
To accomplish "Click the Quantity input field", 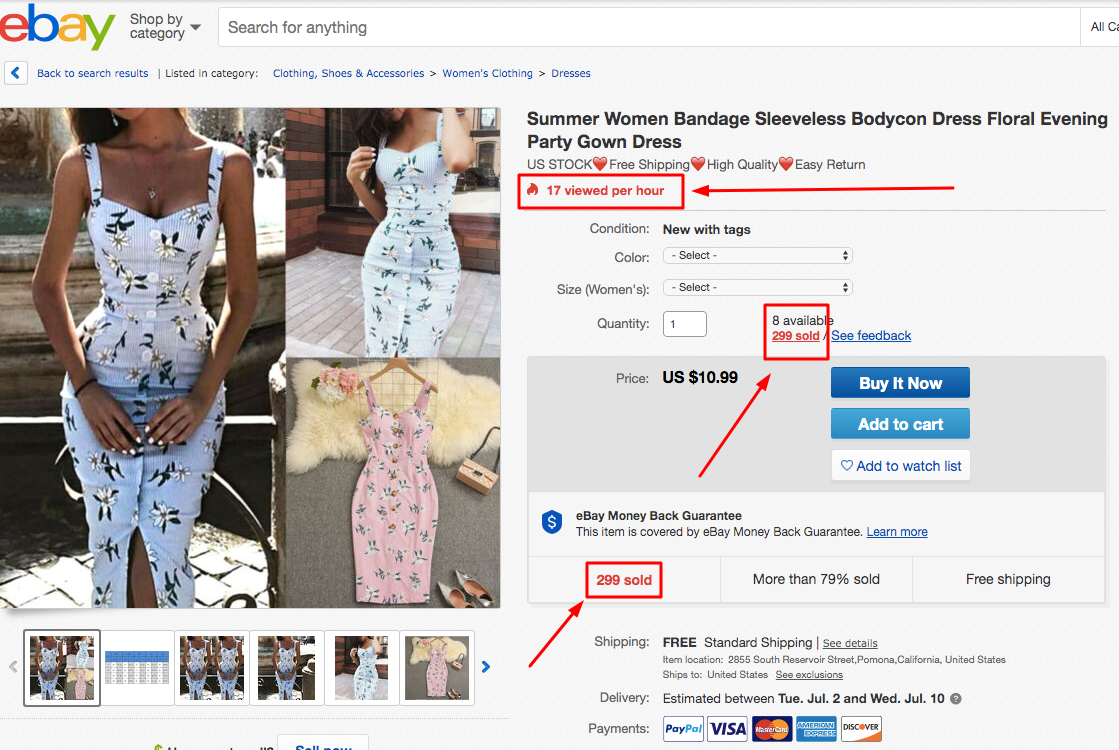I will click(x=684, y=324).
